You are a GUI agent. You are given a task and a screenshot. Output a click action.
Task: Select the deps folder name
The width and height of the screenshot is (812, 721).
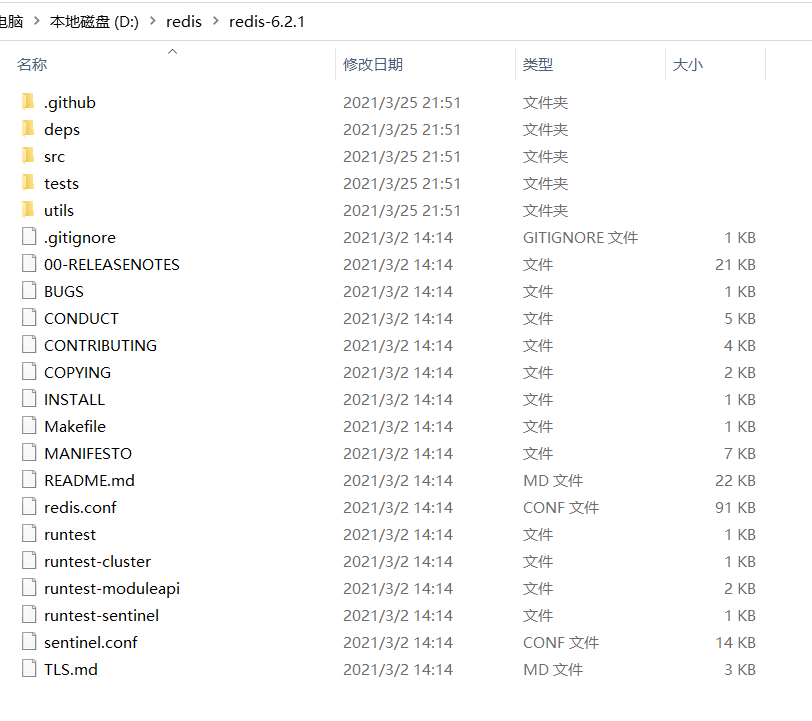[62, 129]
